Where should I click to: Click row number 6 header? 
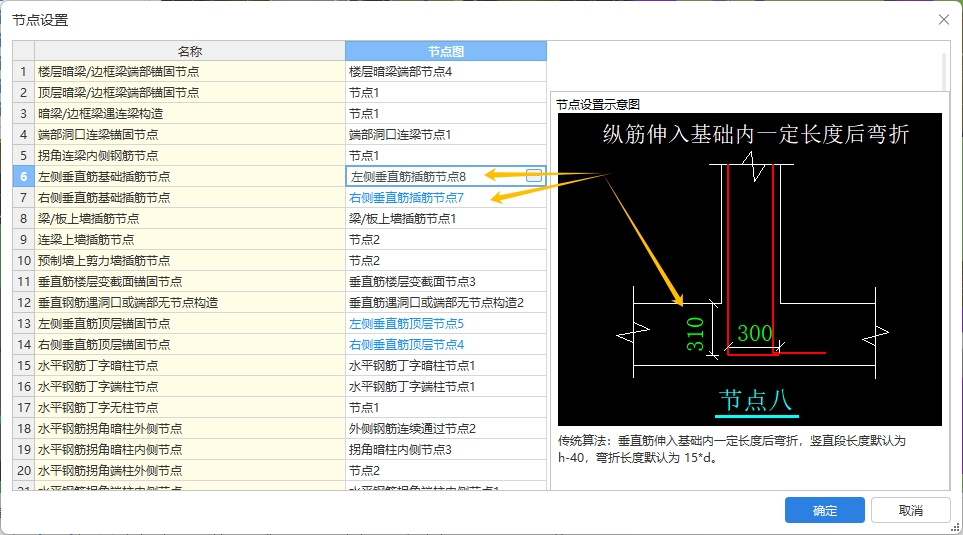[x=23, y=176]
